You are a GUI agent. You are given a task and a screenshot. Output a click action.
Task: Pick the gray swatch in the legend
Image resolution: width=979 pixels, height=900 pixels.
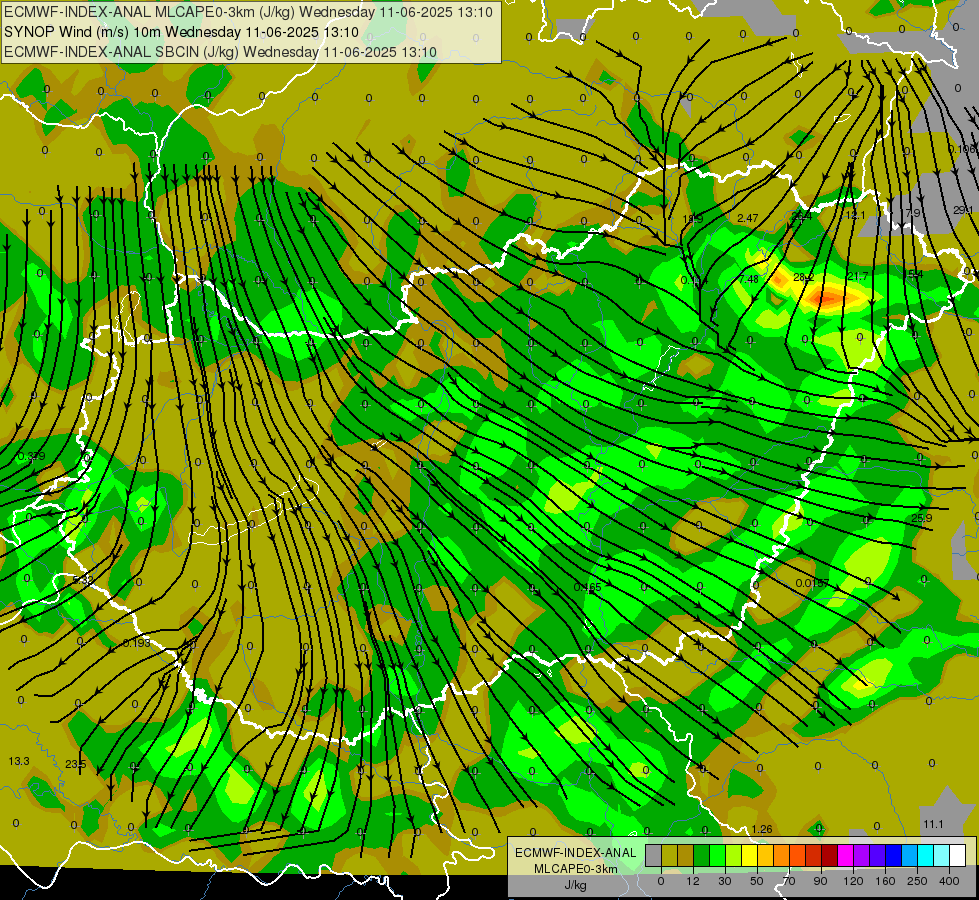click(x=654, y=855)
